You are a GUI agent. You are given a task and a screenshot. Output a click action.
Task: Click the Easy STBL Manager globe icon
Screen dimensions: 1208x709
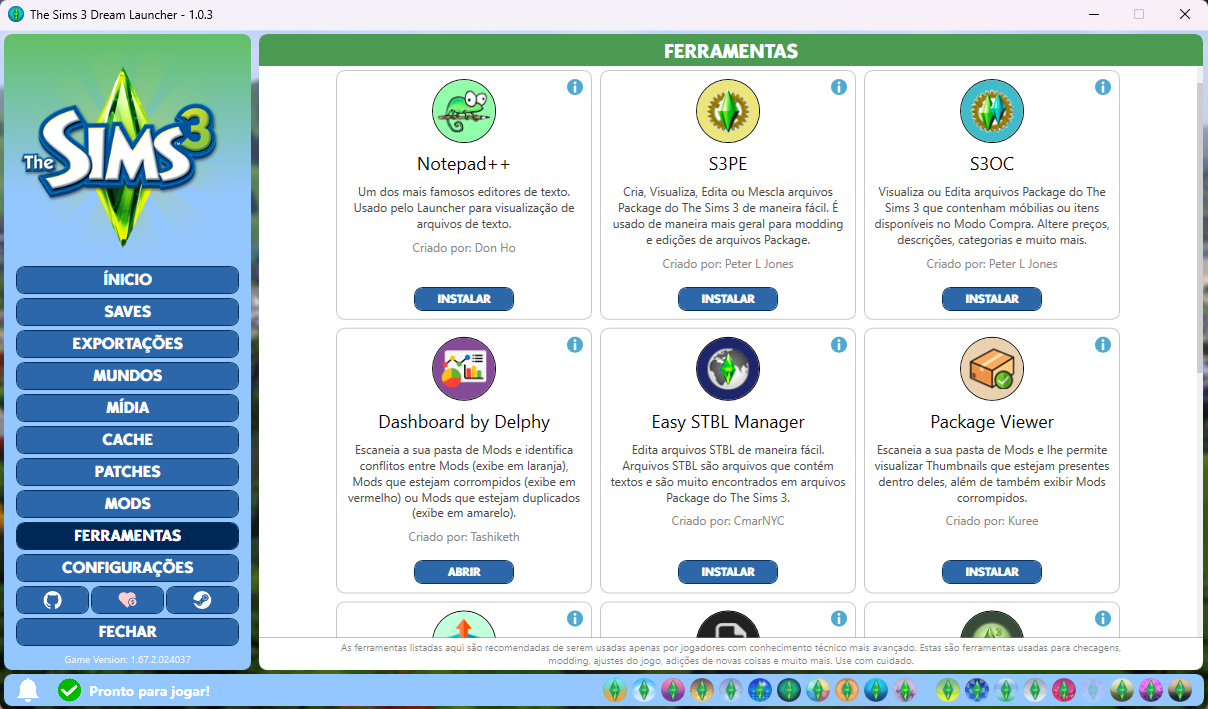tap(728, 369)
